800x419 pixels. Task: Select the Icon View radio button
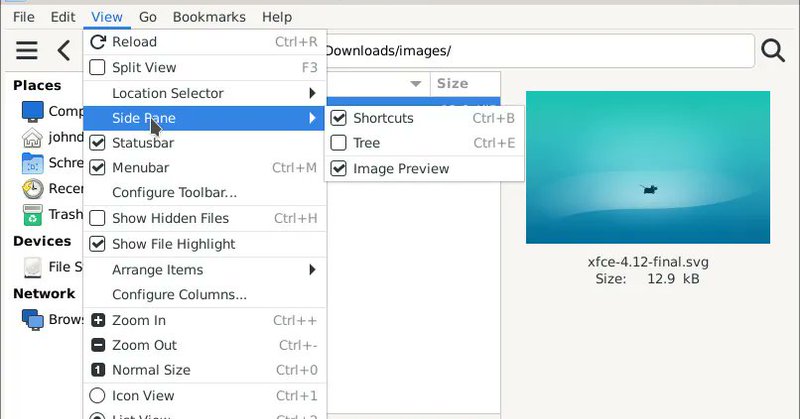(97, 396)
